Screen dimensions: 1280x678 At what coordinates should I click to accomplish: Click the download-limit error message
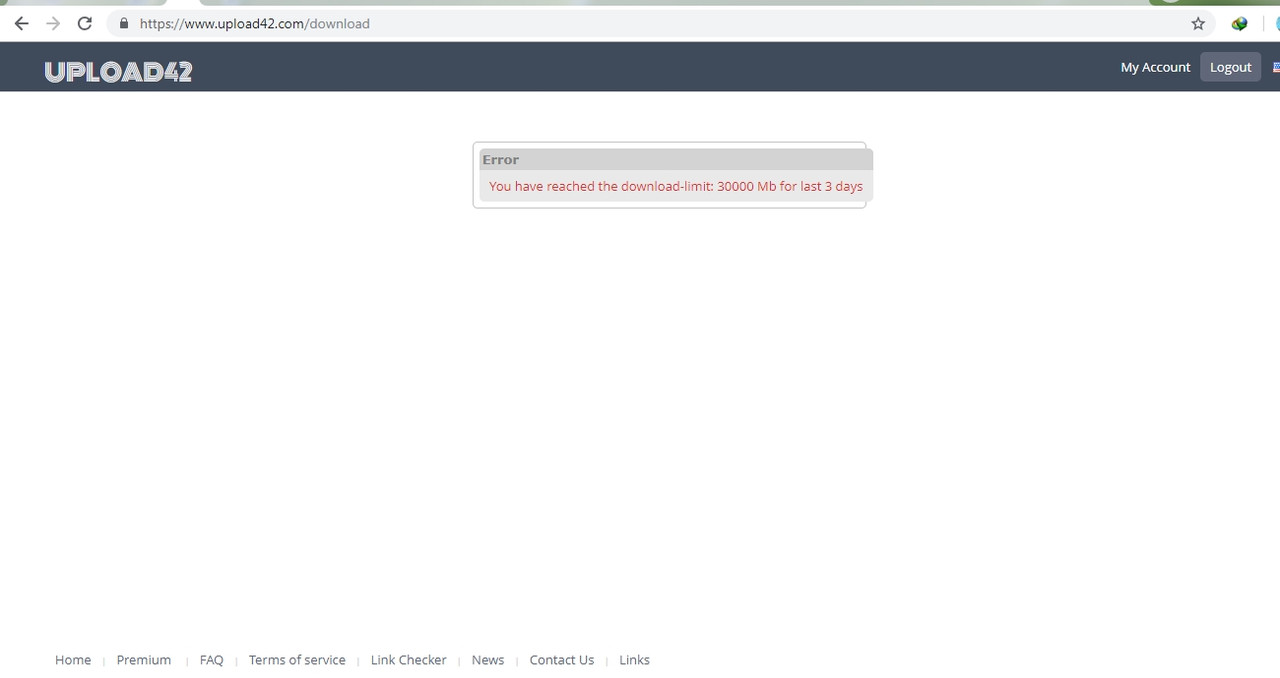click(x=676, y=186)
